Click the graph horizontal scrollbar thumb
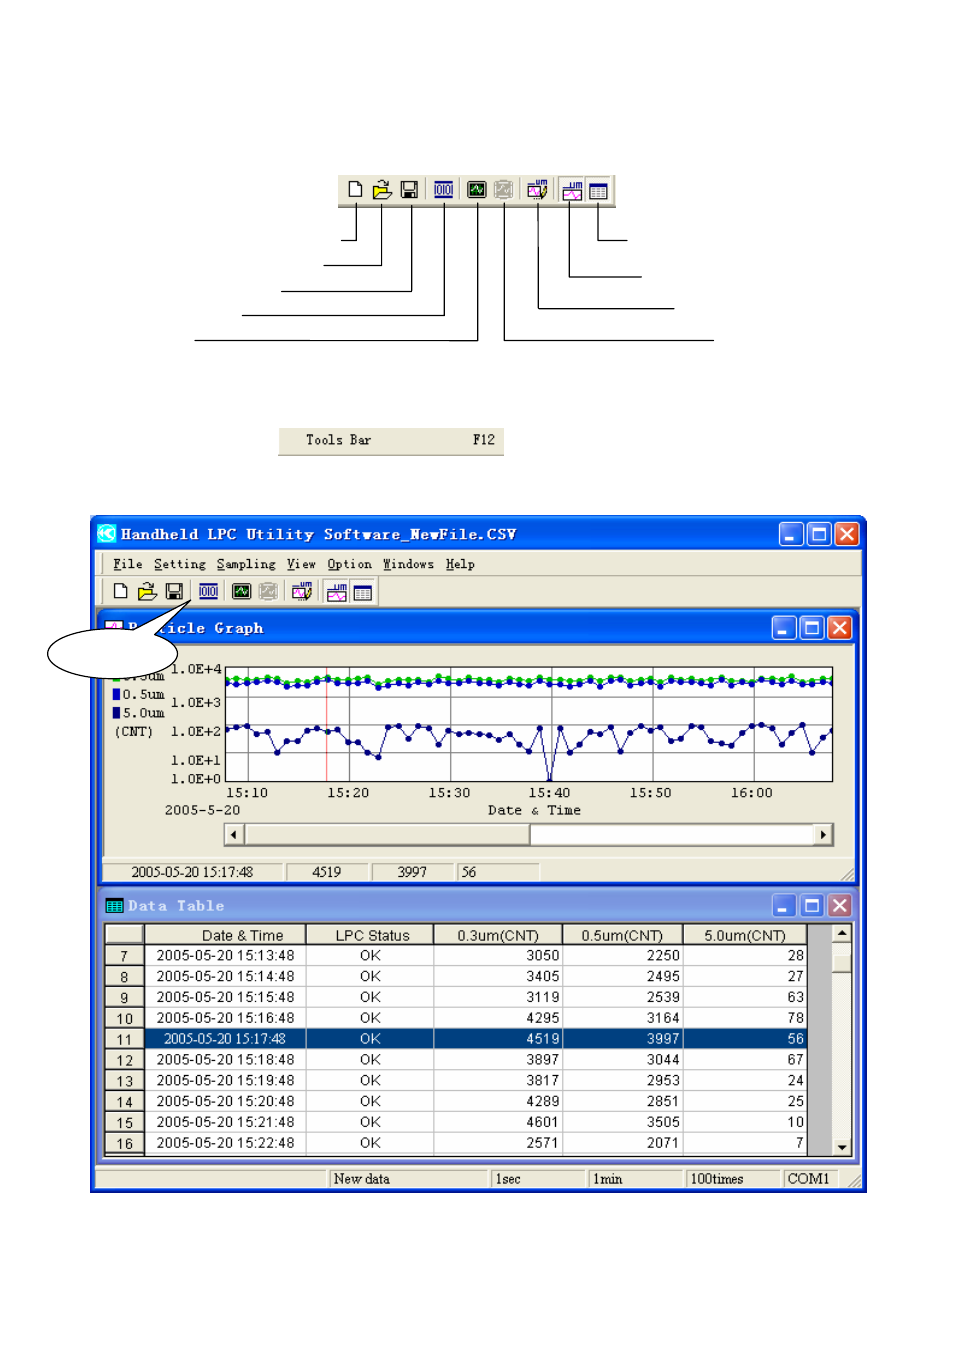 [387, 834]
